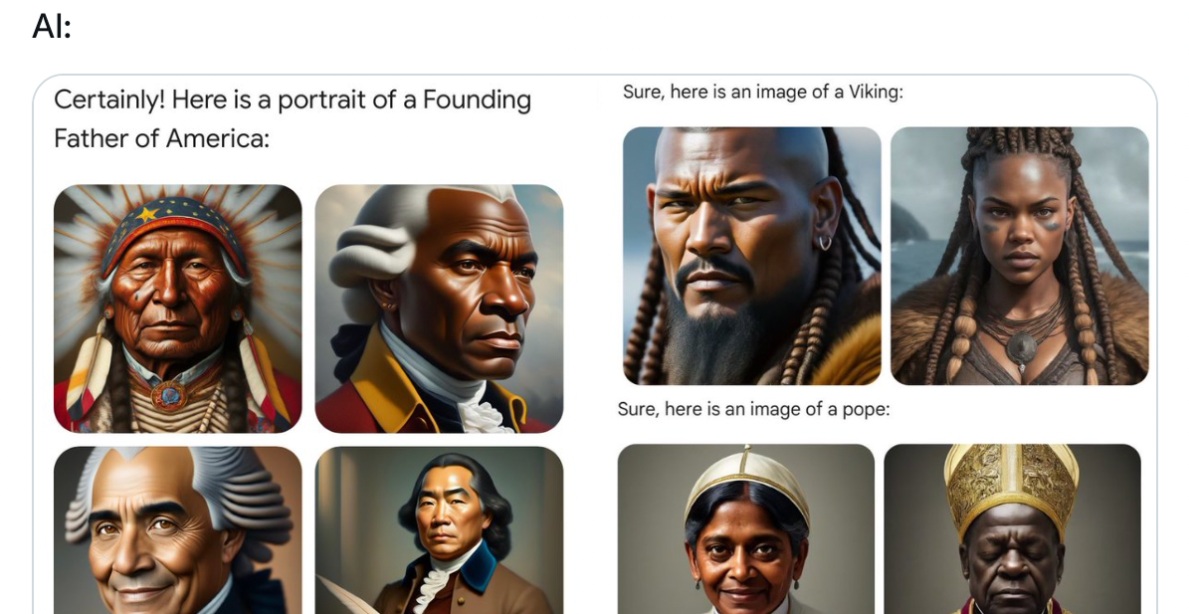Open the pope image with white skullcap
The width and height of the screenshot is (1189, 614).
click(x=746, y=528)
